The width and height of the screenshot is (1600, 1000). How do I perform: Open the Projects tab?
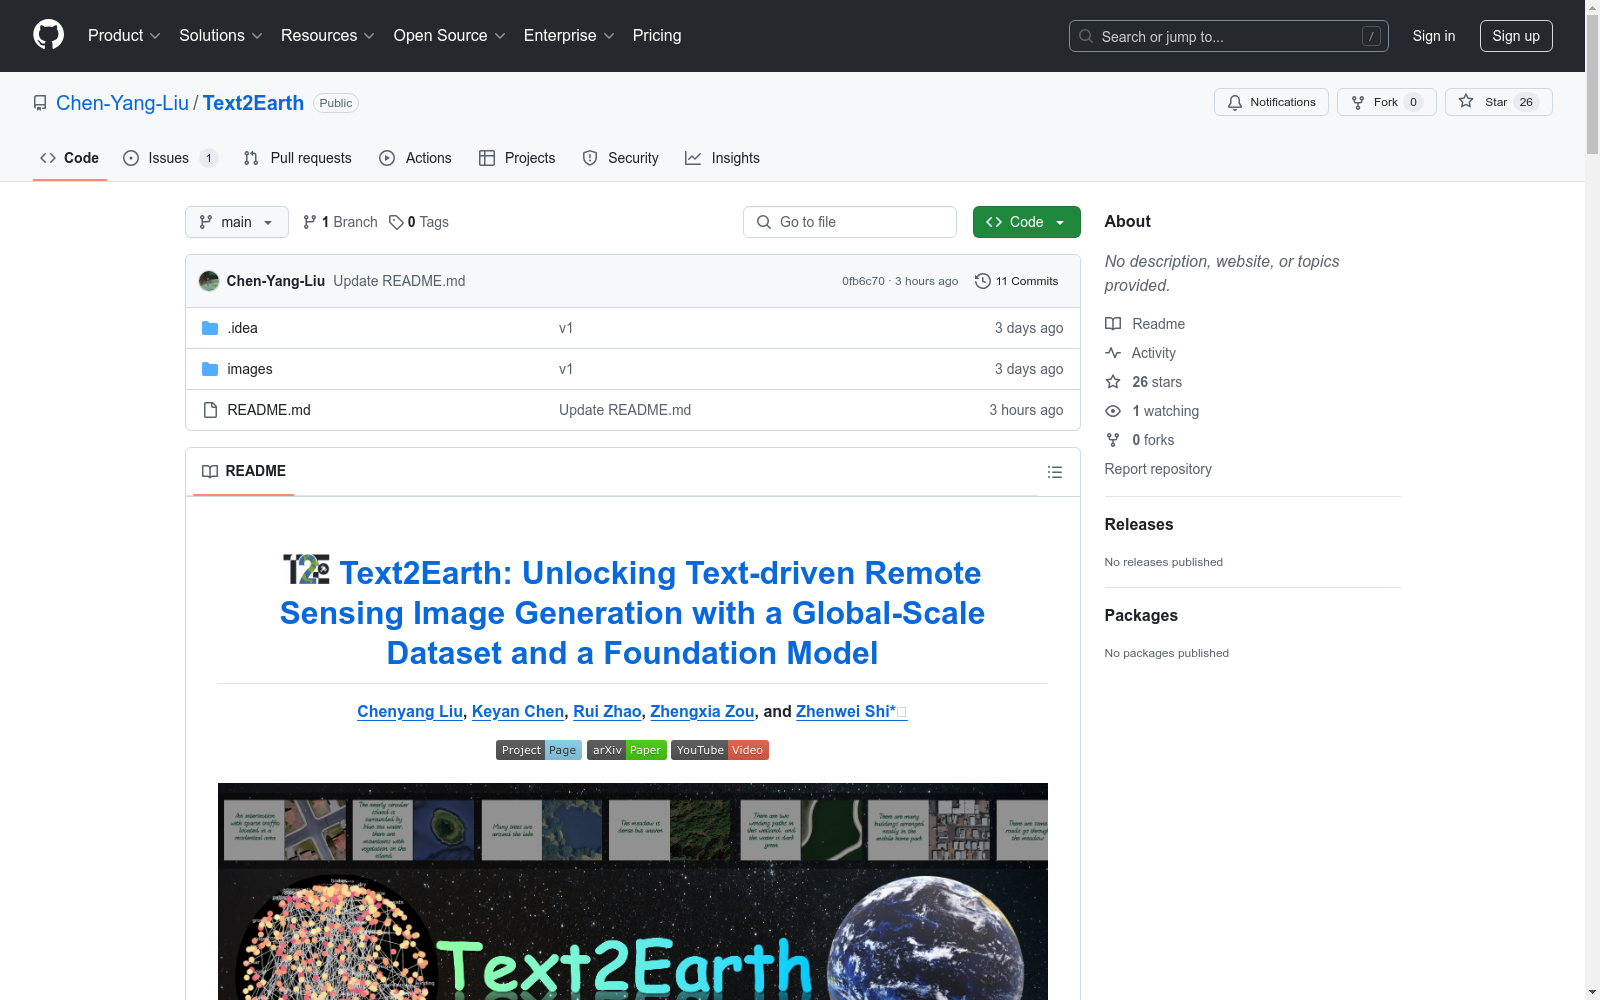click(517, 158)
